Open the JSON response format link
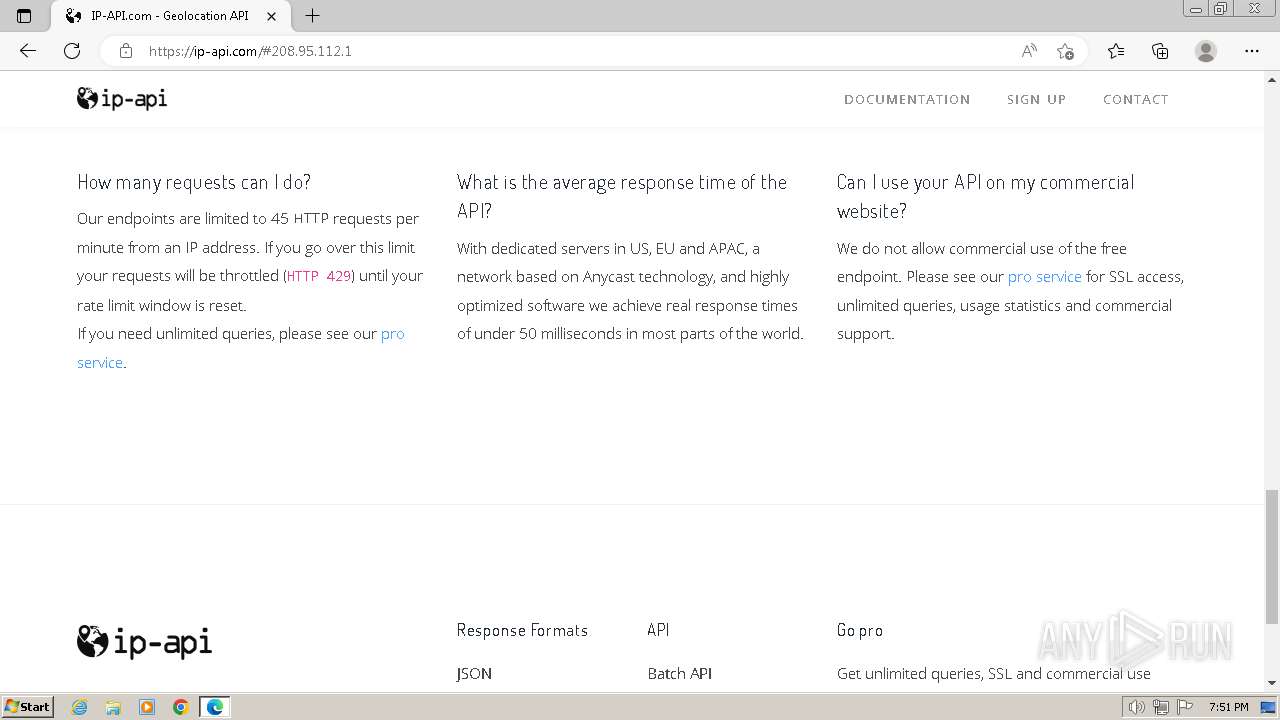Image resolution: width=1280 pixels, height=720 pixels. click(474, 673)
